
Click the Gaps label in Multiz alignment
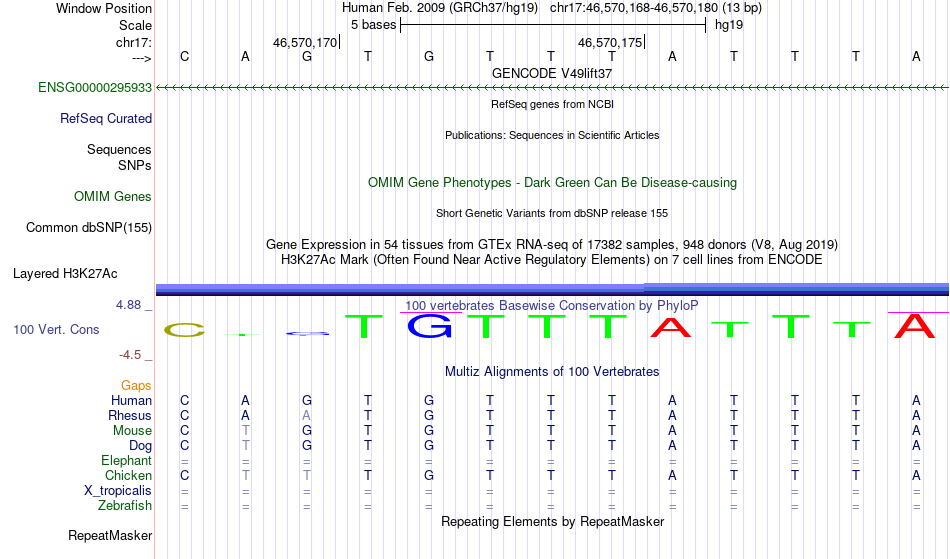136,386
